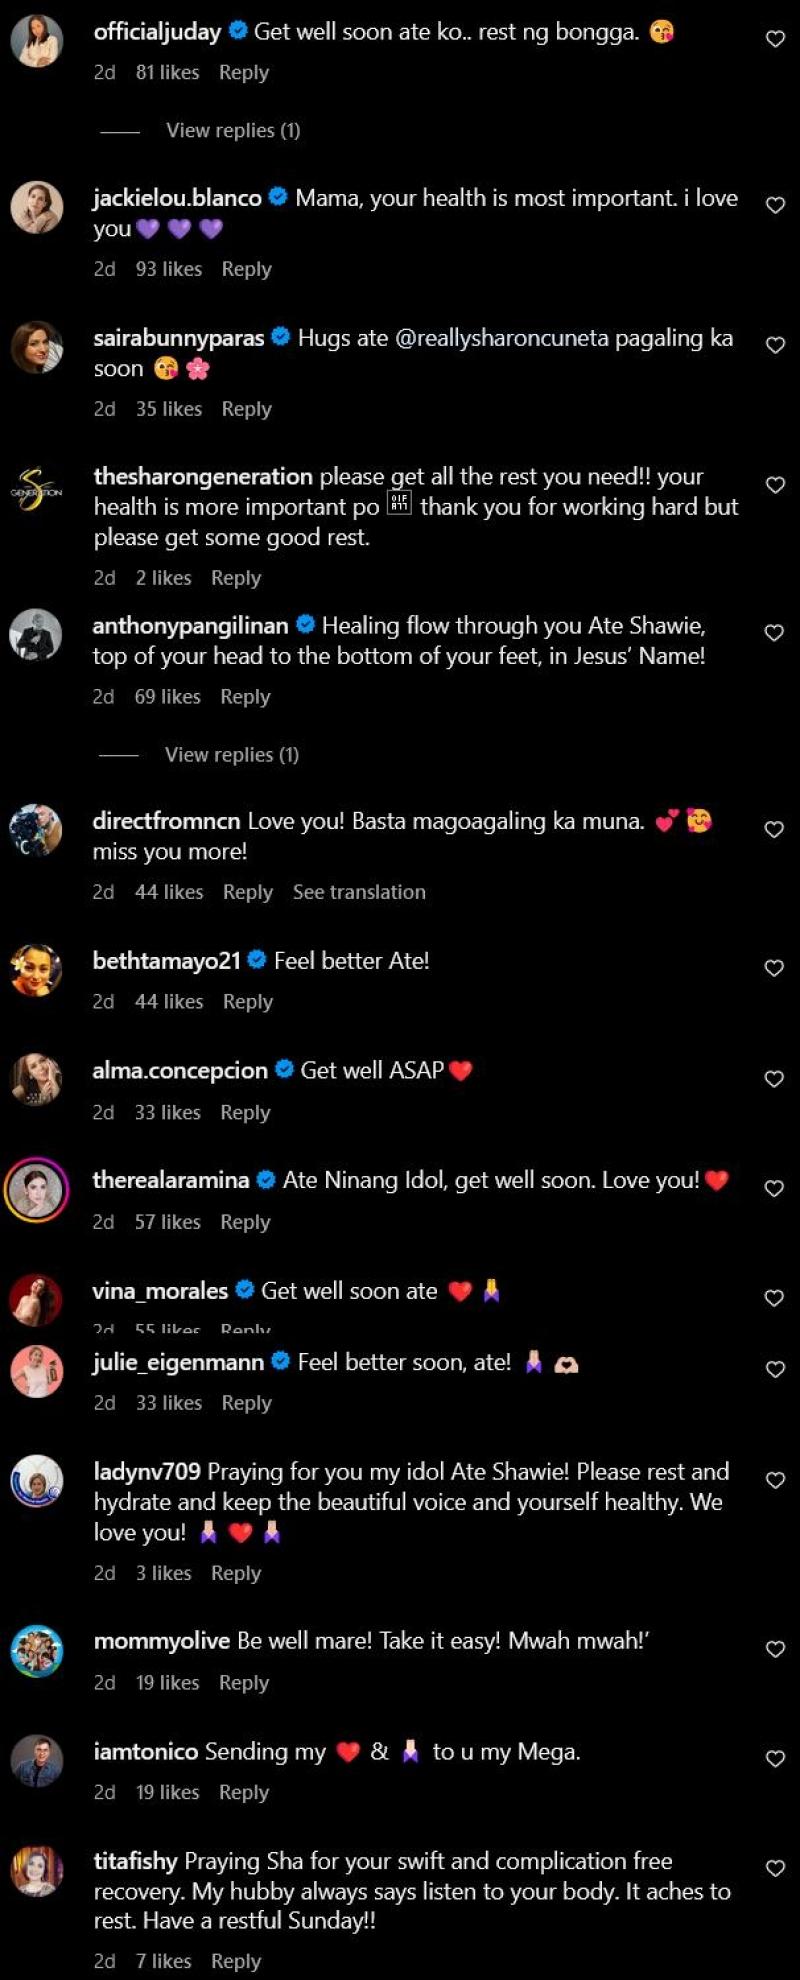This screenshot has height=1980, width=800.
Task: Reply to ladynv709's comment
Action: tap(236, 1573)
